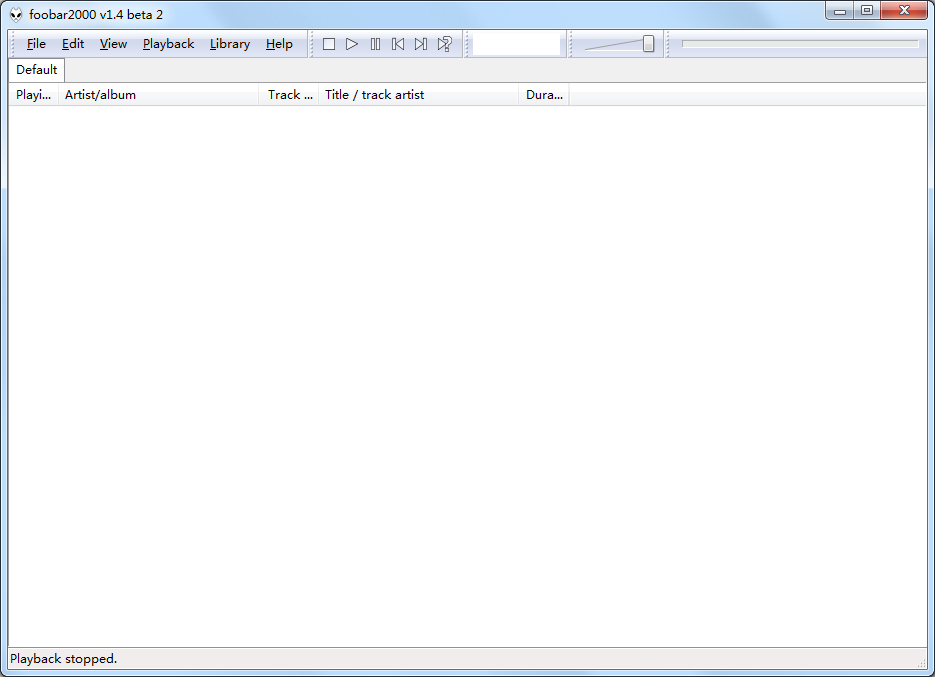This screenshot has width=935, height=677.
Task: Minimize the foobar2000 window
Action: point(840,11)
